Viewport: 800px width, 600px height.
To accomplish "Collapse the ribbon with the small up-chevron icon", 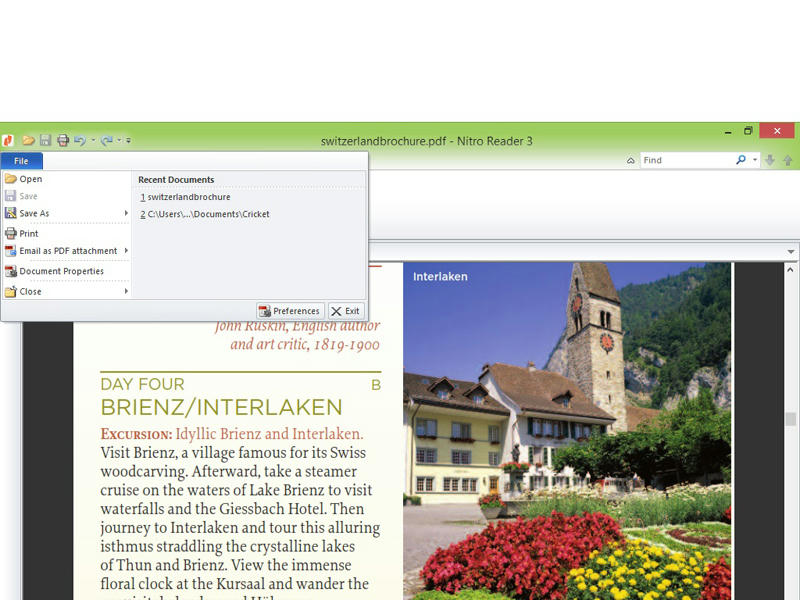I will point(631,160).
